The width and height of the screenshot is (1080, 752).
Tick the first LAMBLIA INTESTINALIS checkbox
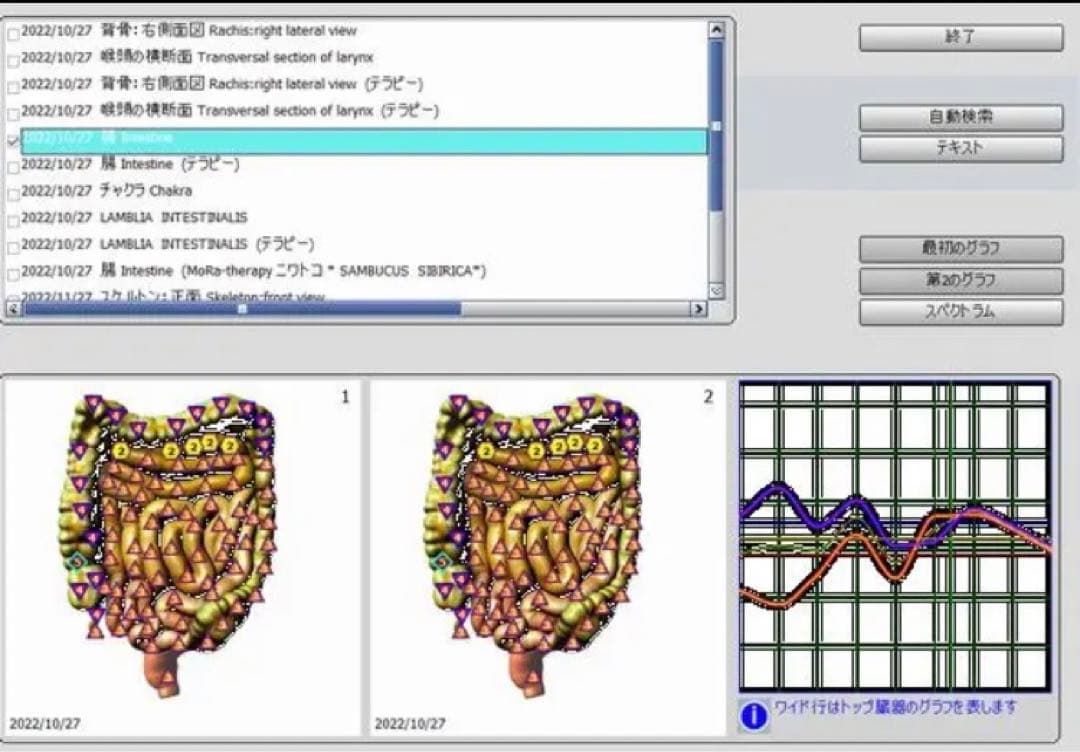coord(13,219)
